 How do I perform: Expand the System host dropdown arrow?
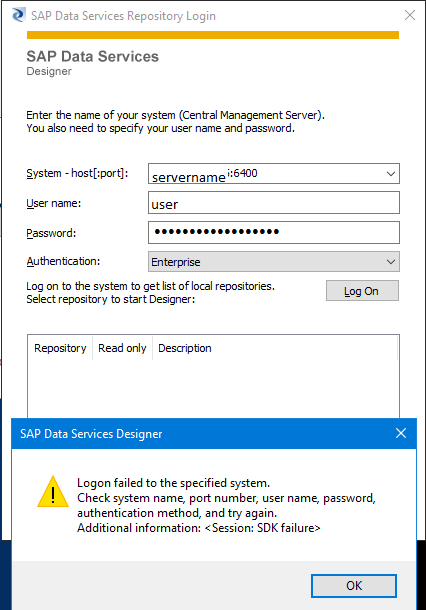click(x=391, y=174)
